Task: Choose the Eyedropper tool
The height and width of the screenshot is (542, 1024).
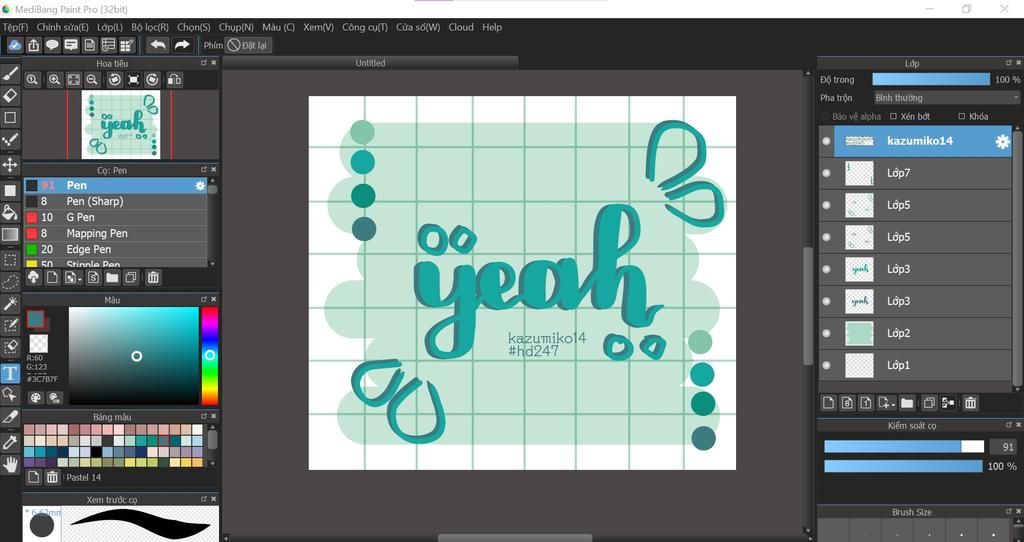Action: tap(10, 443)
